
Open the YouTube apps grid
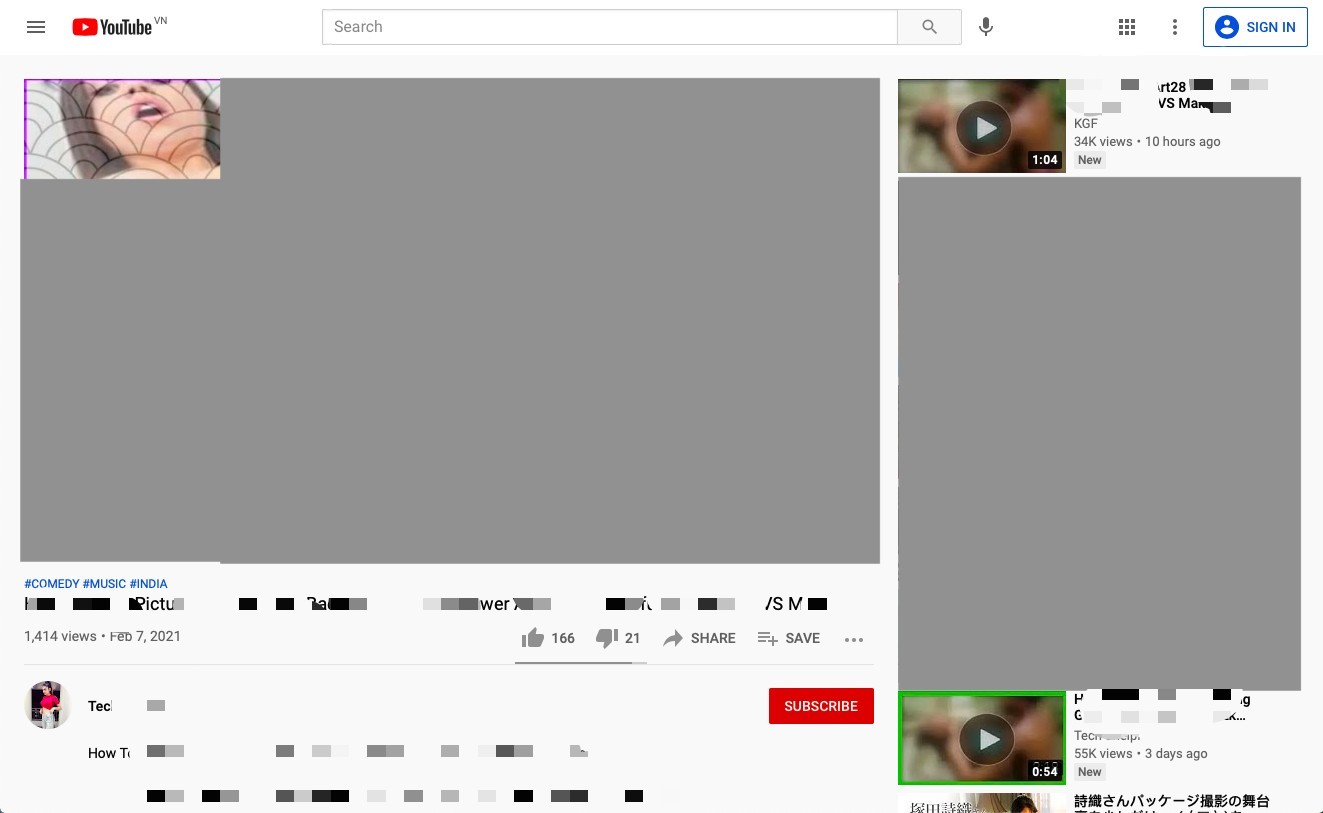pyautogui.click(x=1127, y=27)
